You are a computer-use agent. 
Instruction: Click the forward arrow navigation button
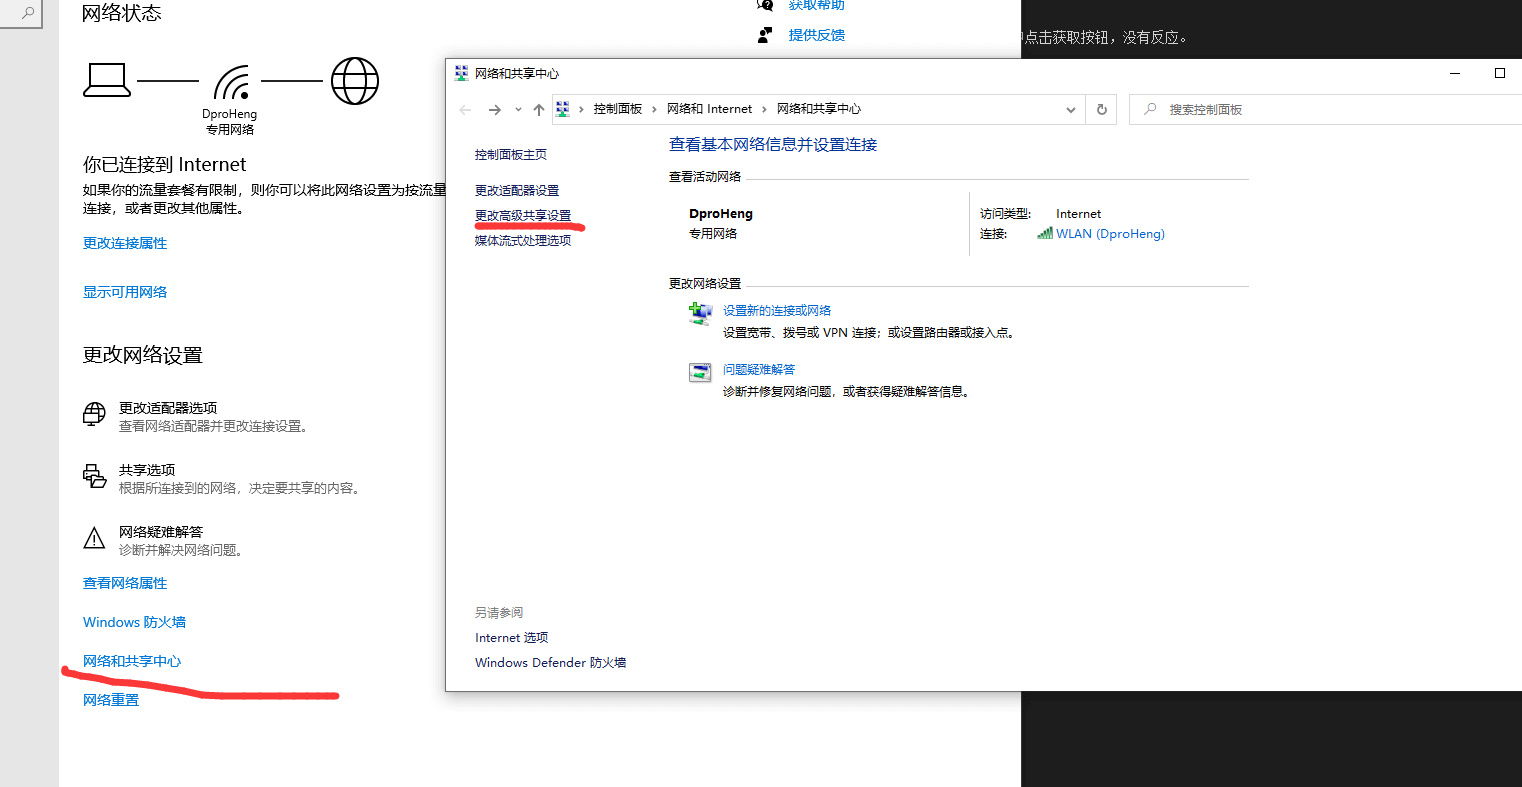(494, 110)
